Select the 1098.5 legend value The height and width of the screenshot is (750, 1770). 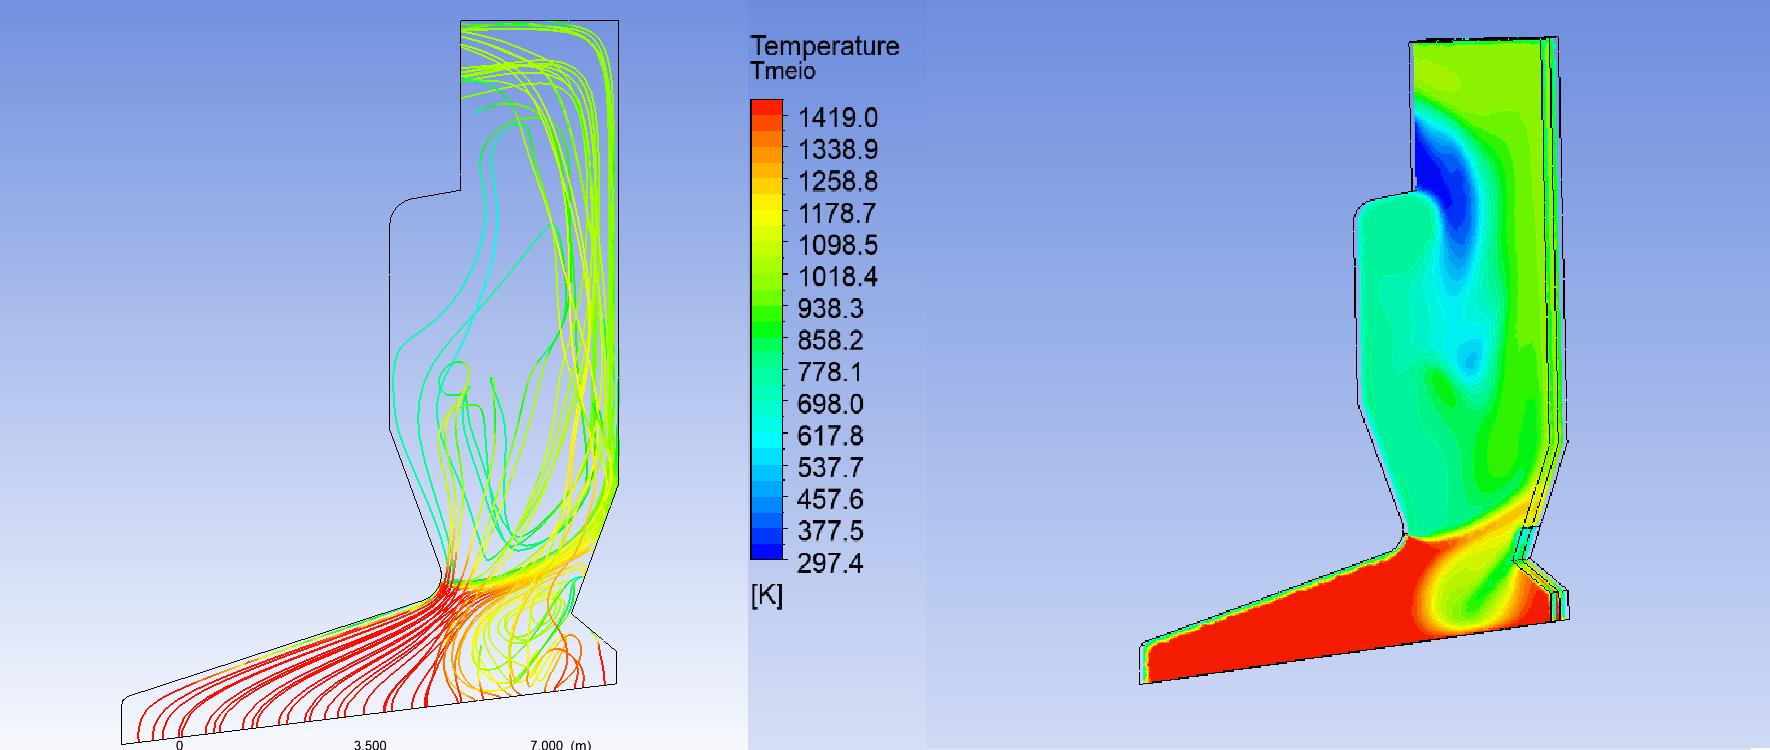pyautogui.click(x=838, y=245)
